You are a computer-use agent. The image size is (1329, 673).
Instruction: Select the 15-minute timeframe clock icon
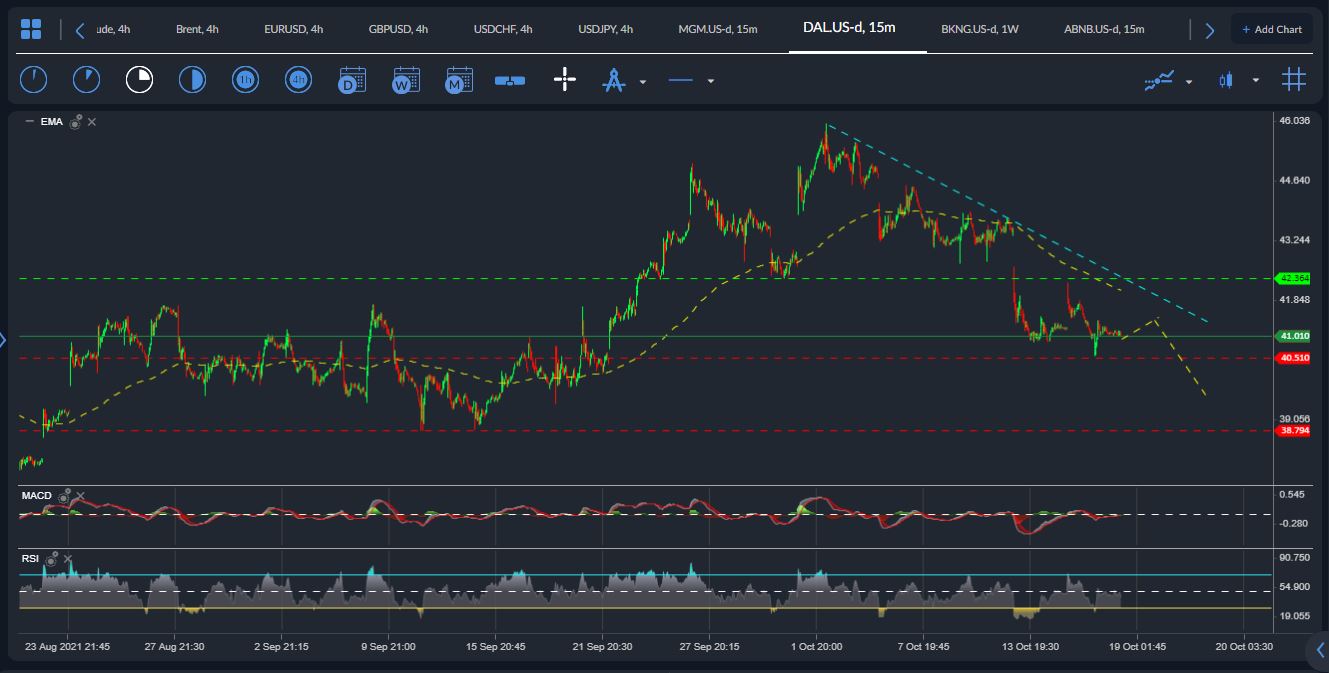[x=139, y=79]
